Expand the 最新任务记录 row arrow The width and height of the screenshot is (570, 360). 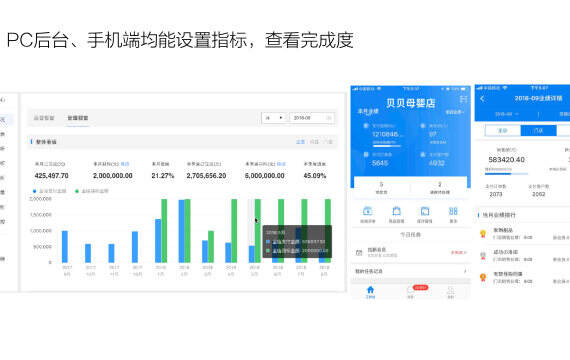coord(465,271)
